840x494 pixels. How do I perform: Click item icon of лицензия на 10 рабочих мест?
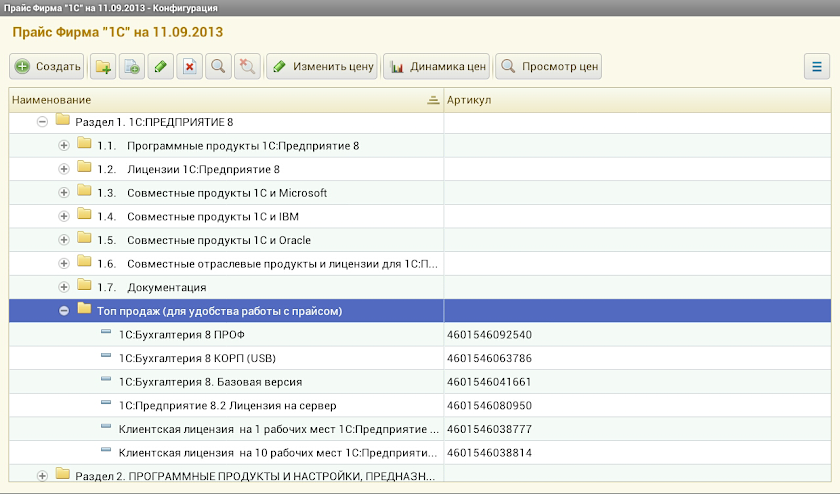pos(106,450)
